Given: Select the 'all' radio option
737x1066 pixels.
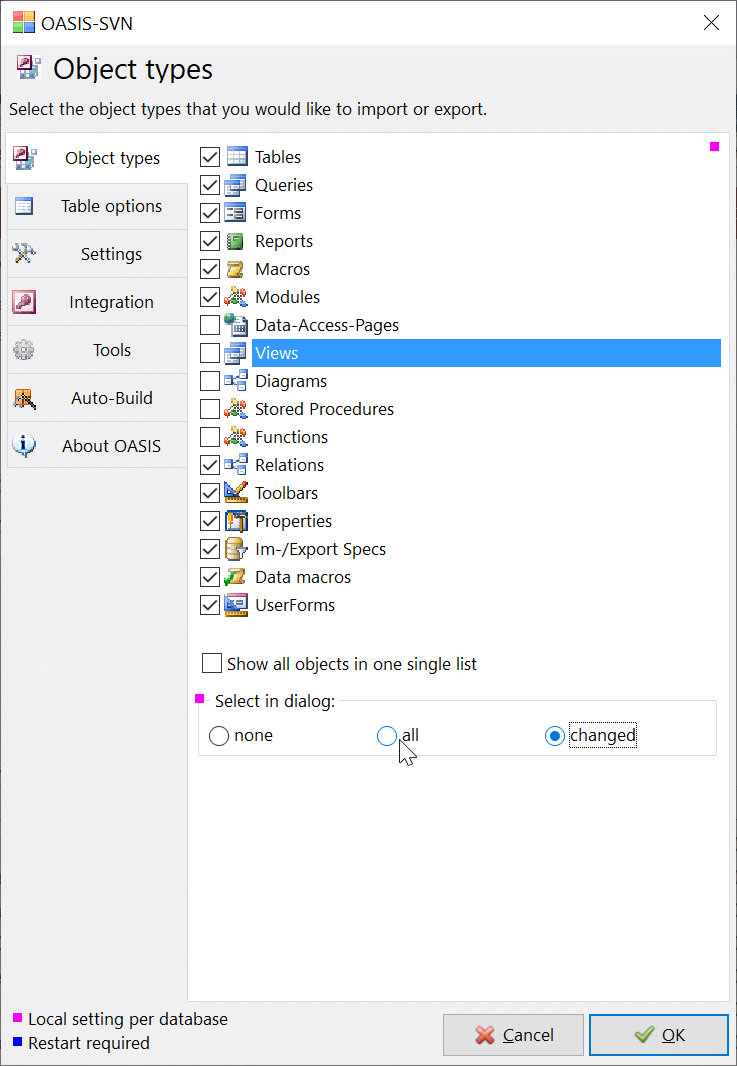Looking at the screenshot, I should [387, 736].
